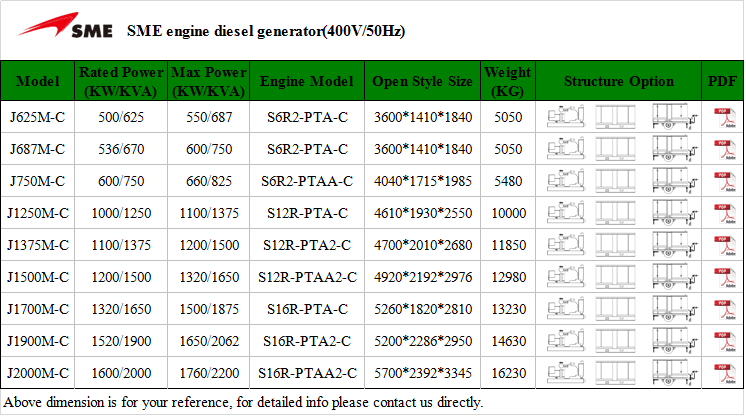Click the SME red swoosh logo
This screenshot has height=417, width=746.
[64, 26]
